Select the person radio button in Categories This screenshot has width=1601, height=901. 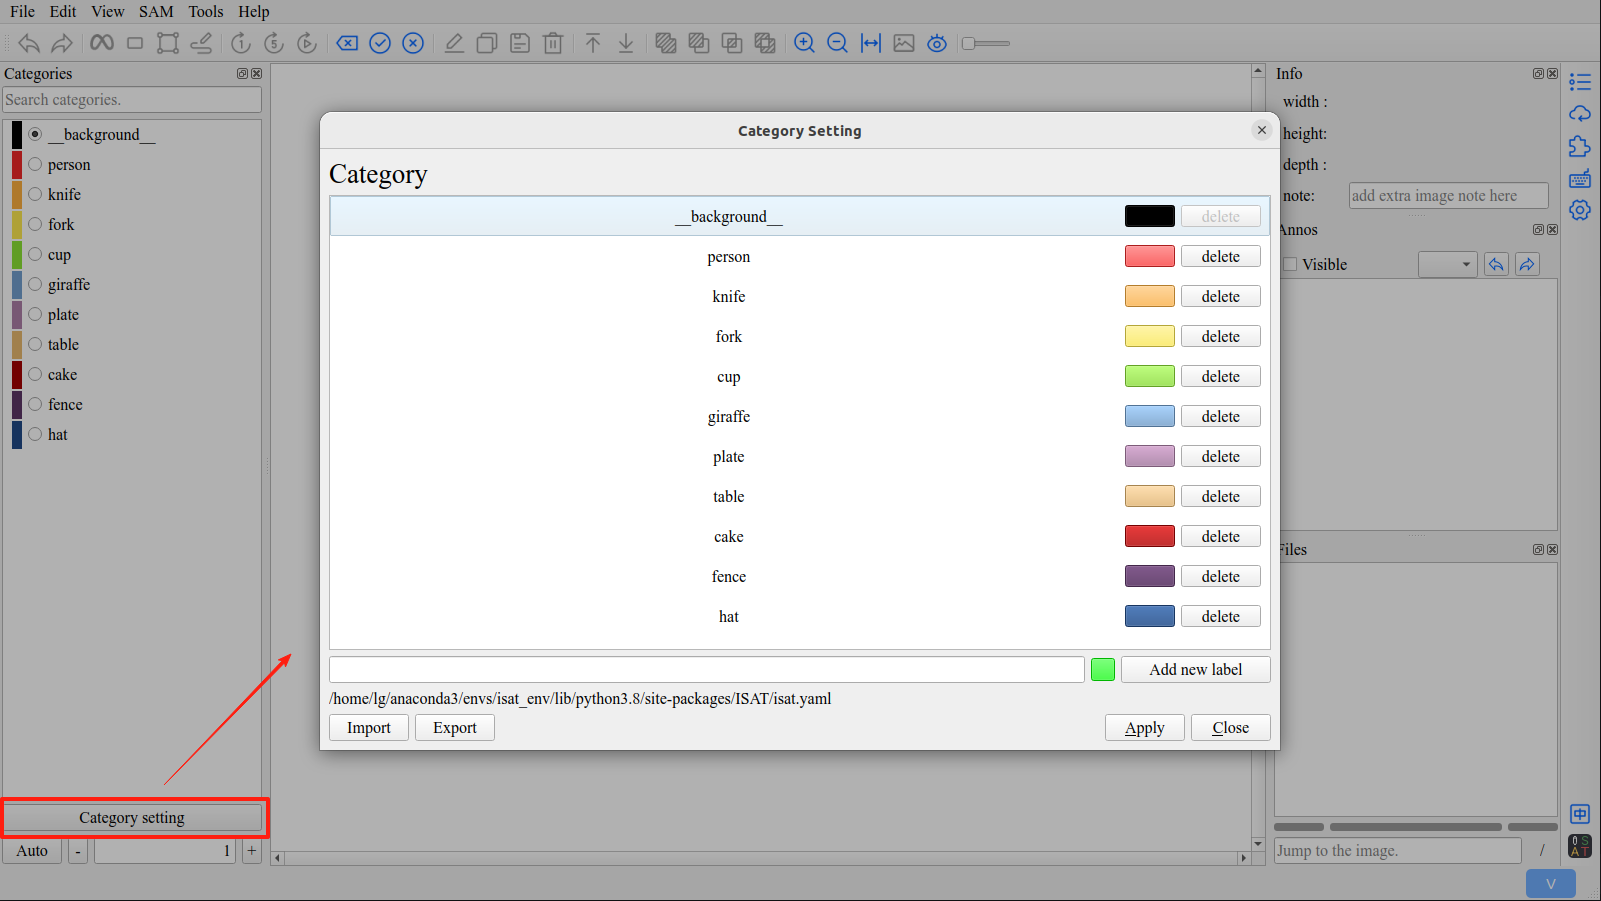(35, 164)
